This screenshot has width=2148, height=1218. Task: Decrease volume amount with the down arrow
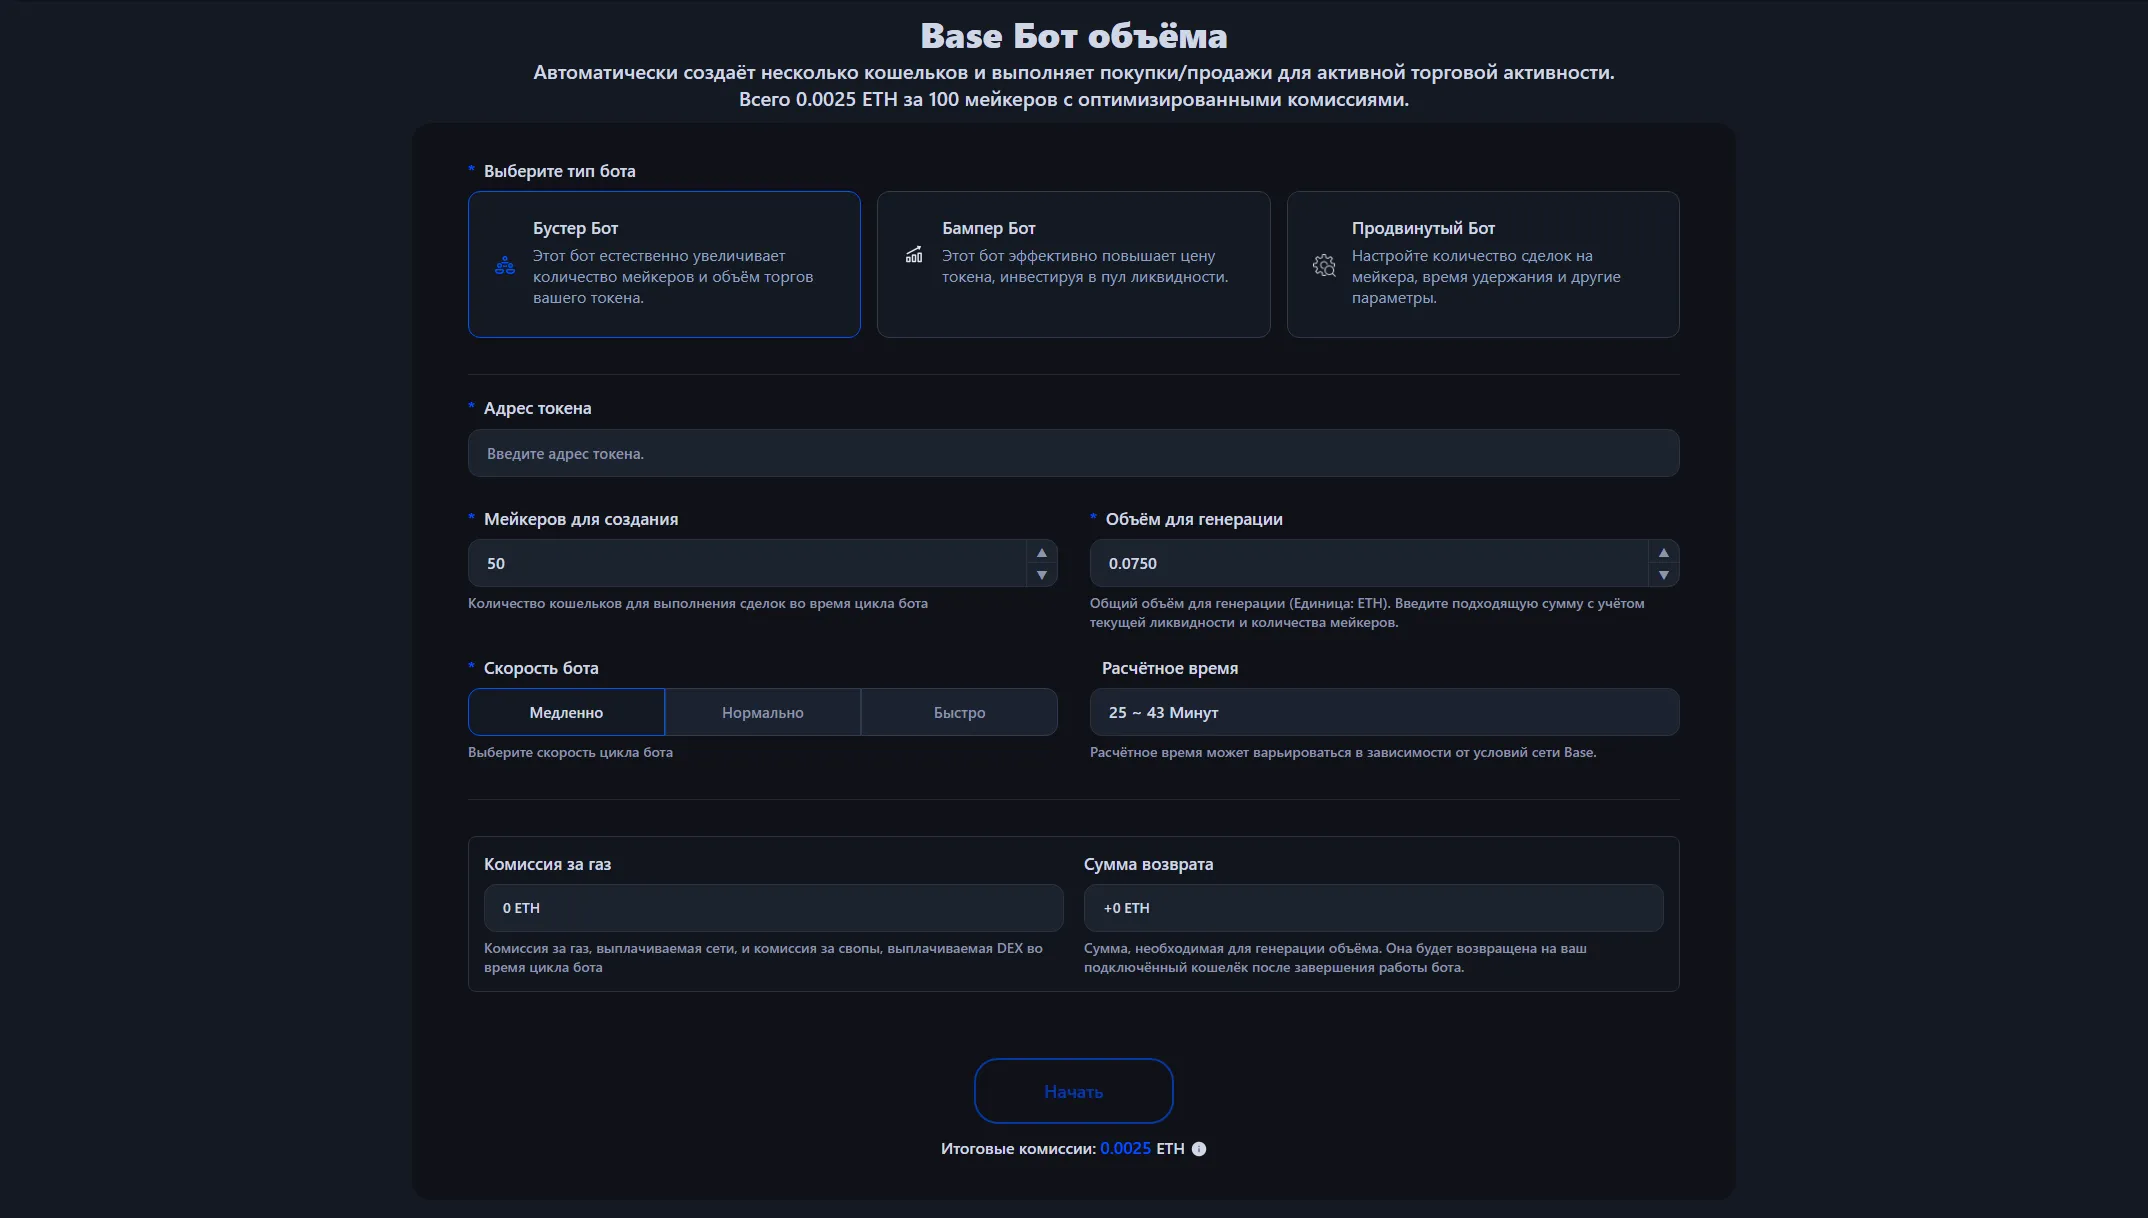(1663, 575)
